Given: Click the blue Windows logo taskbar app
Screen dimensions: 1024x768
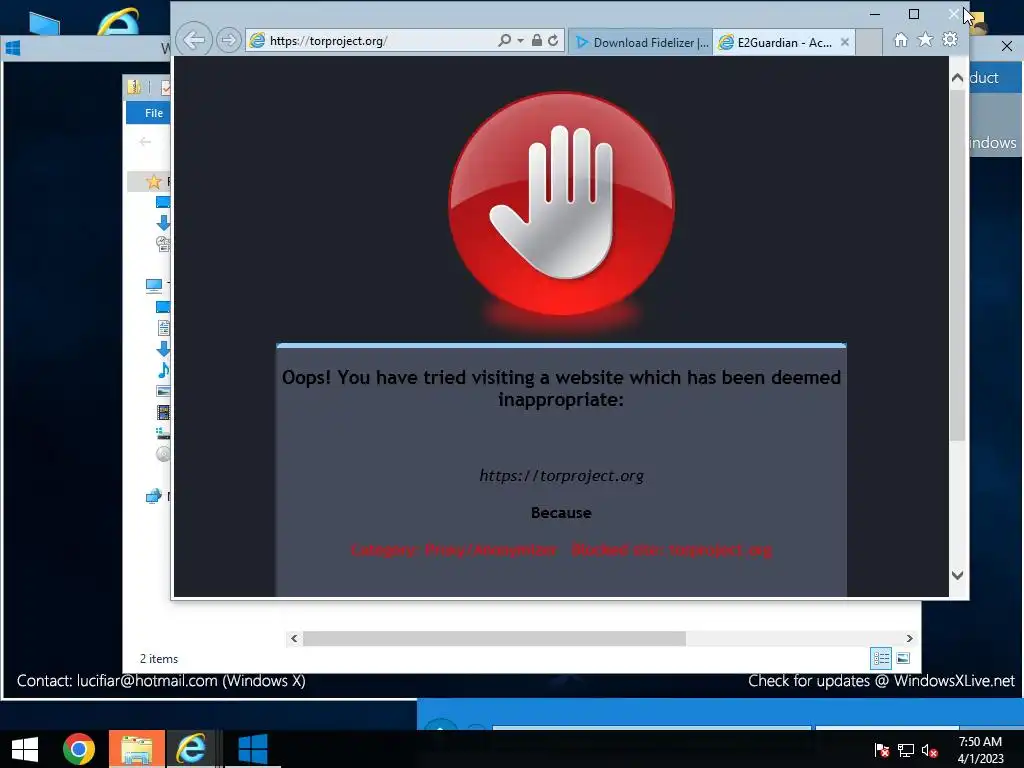Looking at the screenshot, I should pyautogui.click(x=253, y=749).
